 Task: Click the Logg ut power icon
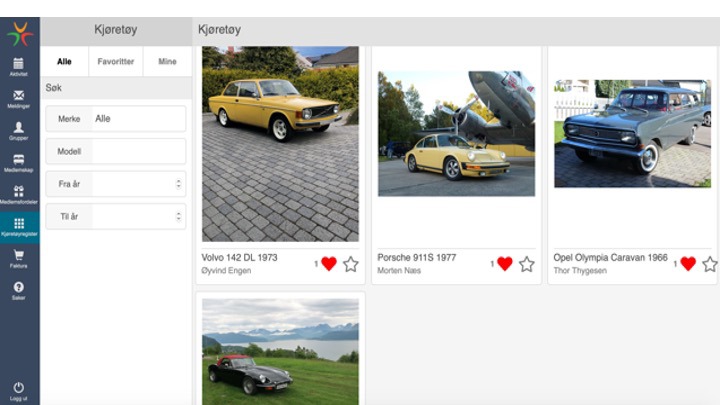(x=19, y=390)
